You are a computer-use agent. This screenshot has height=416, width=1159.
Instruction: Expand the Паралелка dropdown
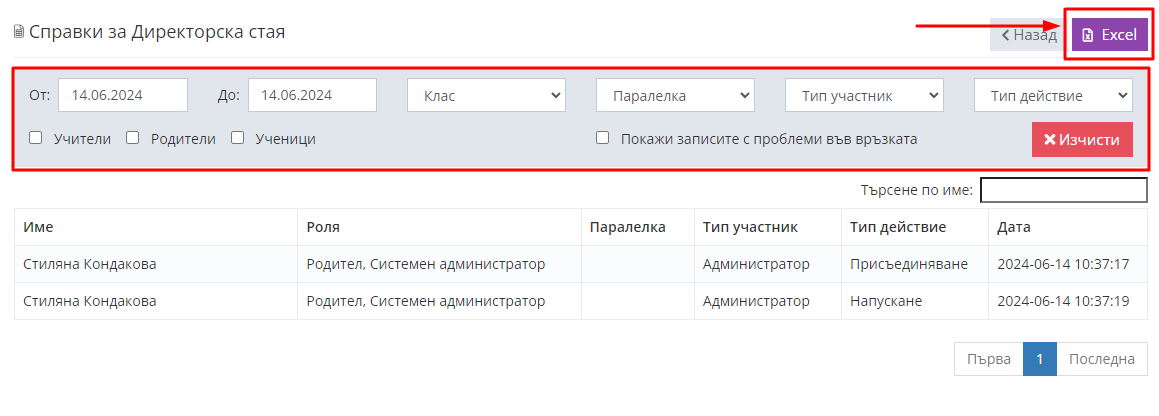(x=676, y=95)
